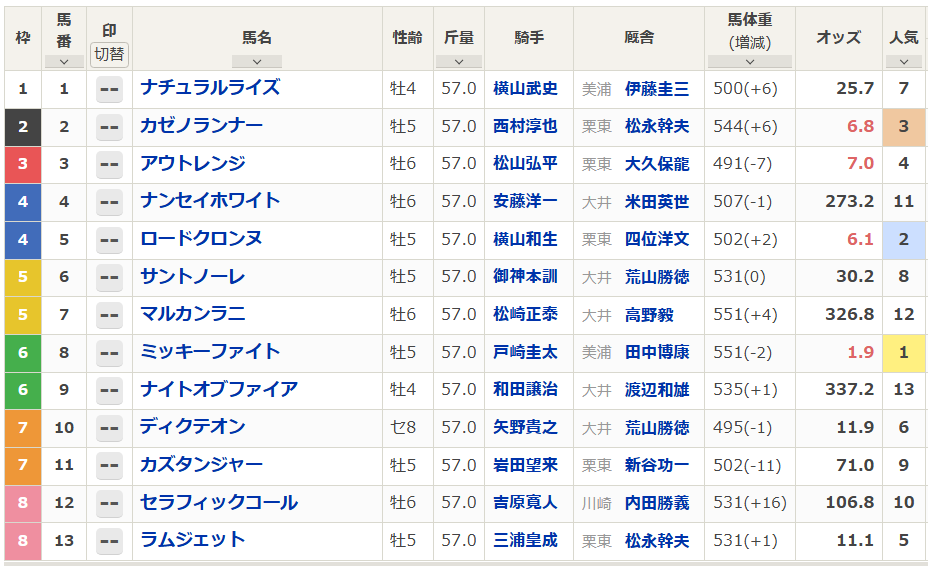
Task: Open horse page for アウトレンジ
Action: tap(193, 163)
